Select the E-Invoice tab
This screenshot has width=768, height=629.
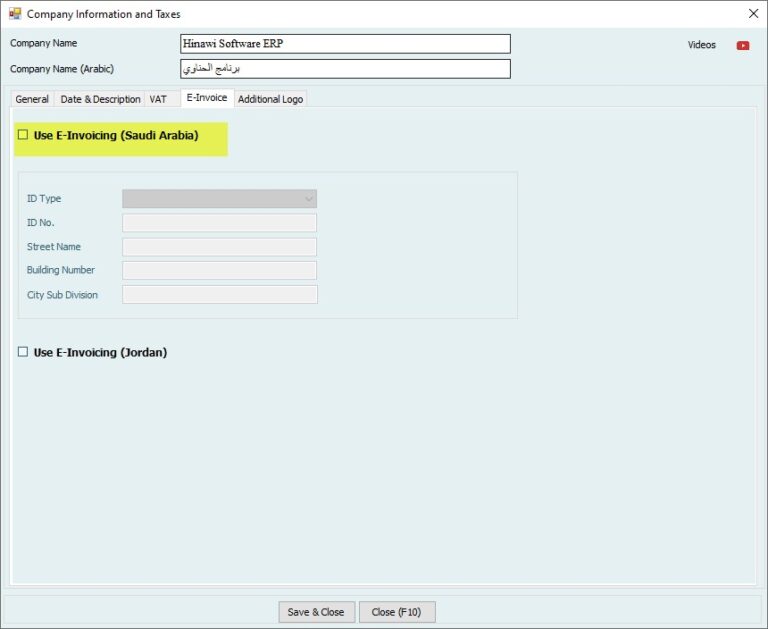tap(207, 97)
